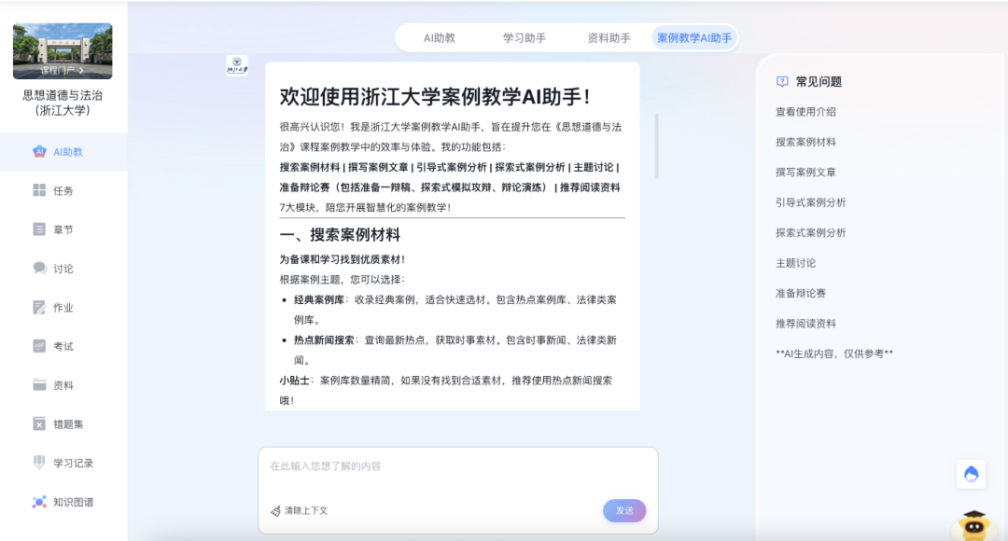1008x541 pixels.
Task: Open the 查看使用介绍 FAQ link
Action: pos(806,112)
